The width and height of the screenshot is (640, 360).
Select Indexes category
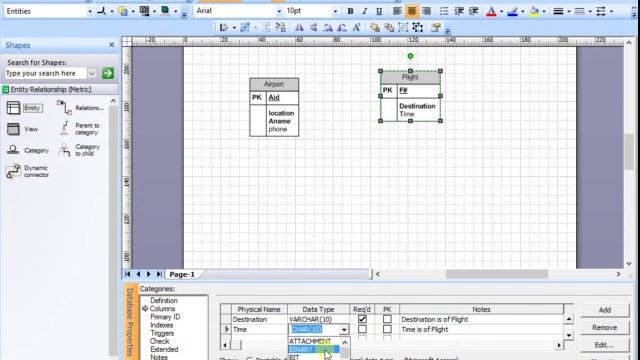pyautogui.click(x=162, y=325)
